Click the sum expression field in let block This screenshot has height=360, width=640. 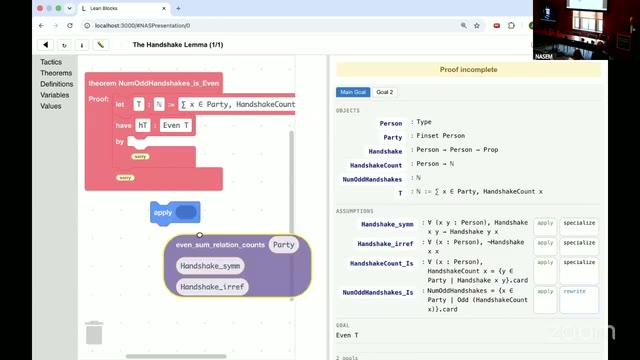pos(237,104)
